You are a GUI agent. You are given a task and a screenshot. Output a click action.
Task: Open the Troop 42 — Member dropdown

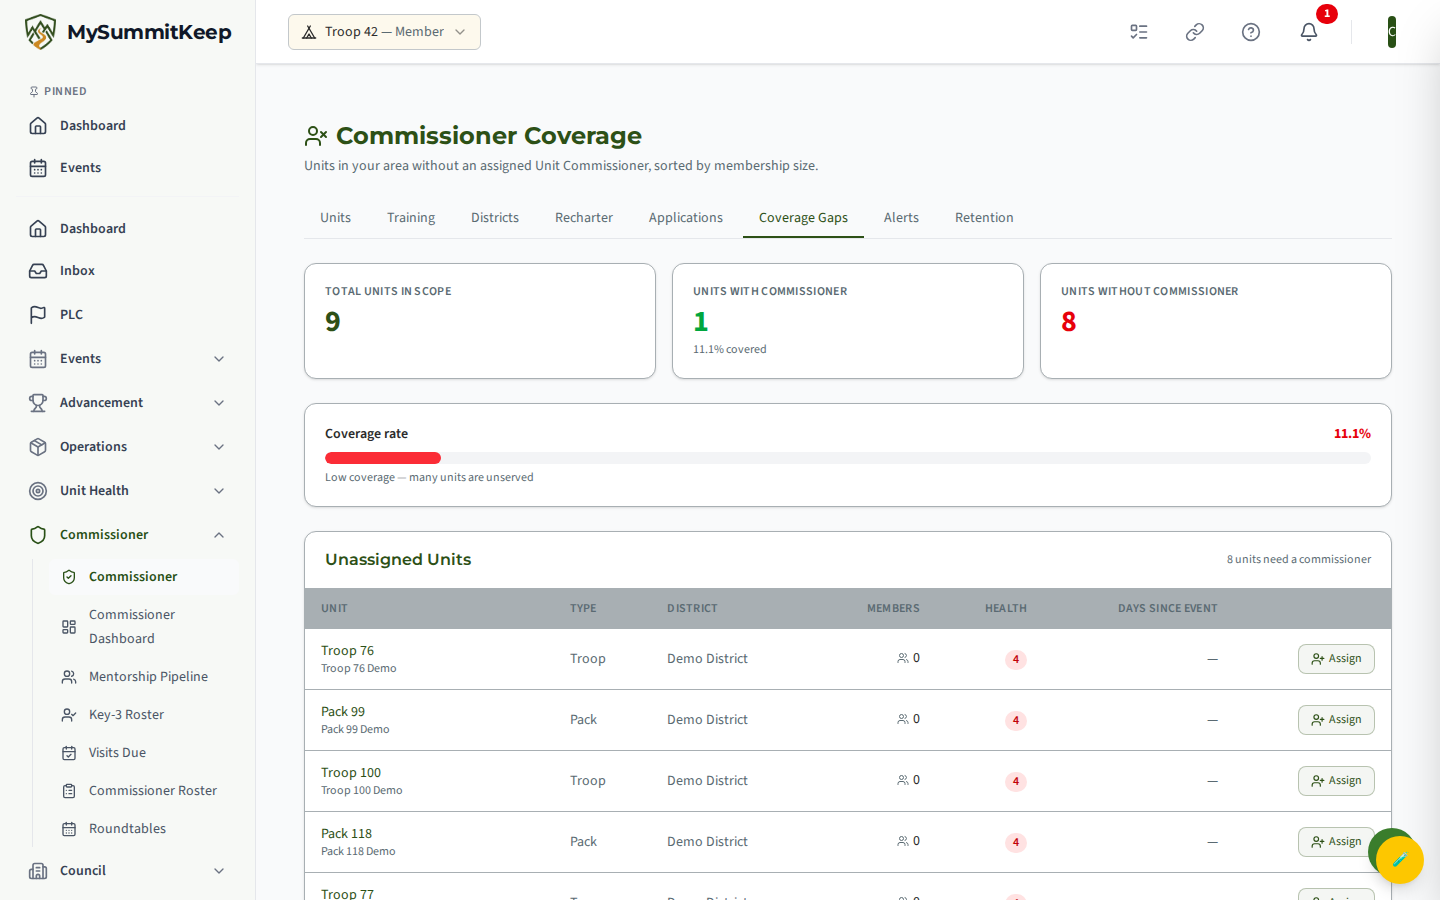click(384, 32)
